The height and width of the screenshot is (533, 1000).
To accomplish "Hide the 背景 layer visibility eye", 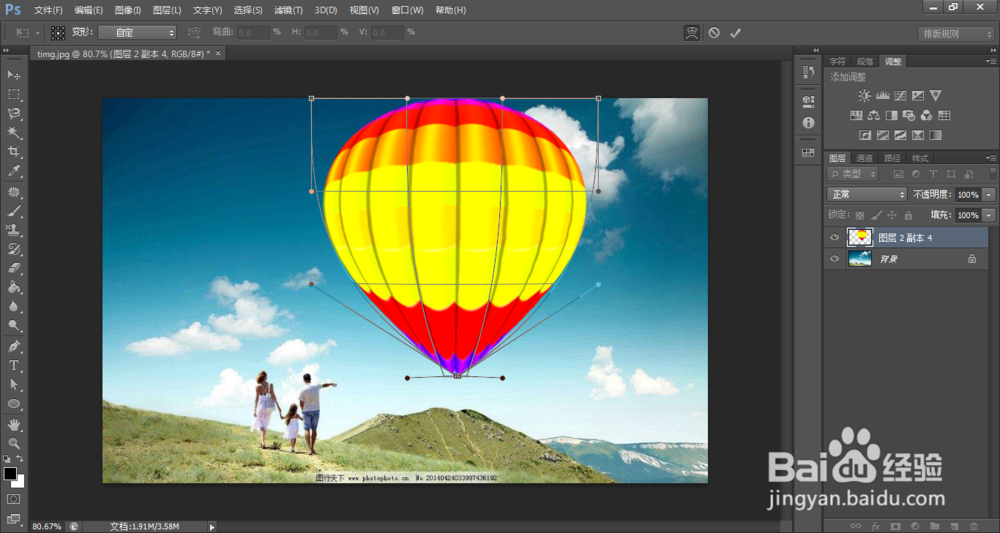I will pyautogui.click(x=834, y=259).
